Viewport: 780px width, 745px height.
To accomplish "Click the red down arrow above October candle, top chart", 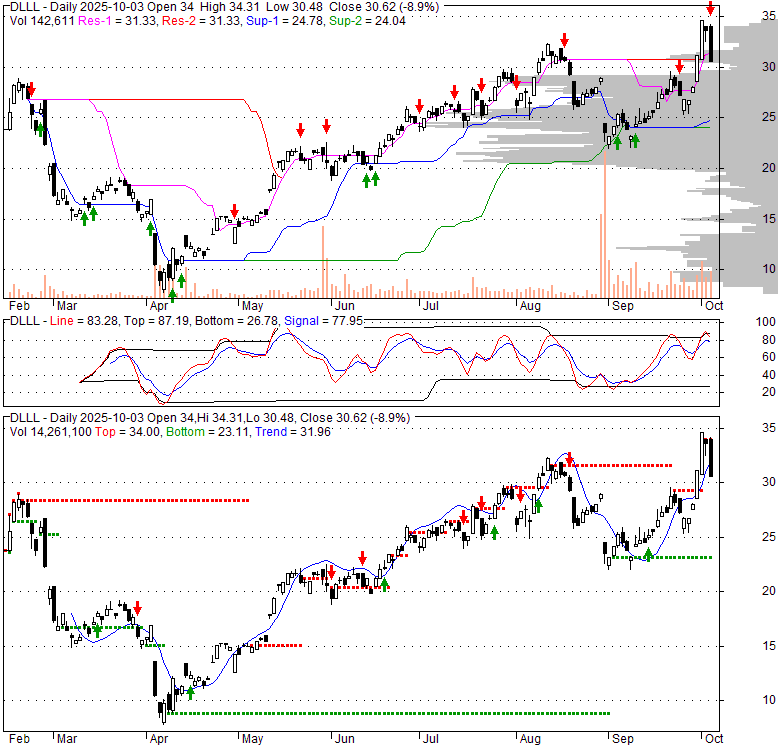I will 711,8.
